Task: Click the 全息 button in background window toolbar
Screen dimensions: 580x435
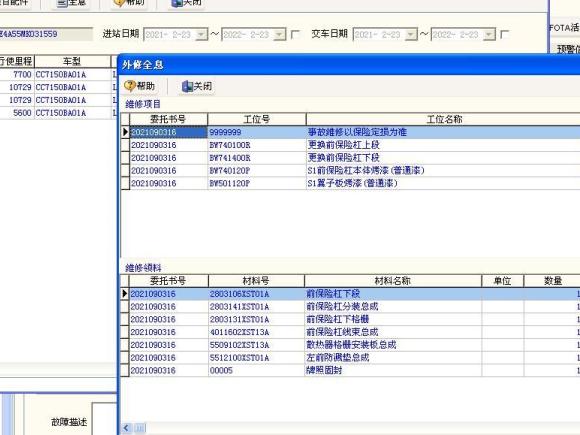Action: (71, 3)
